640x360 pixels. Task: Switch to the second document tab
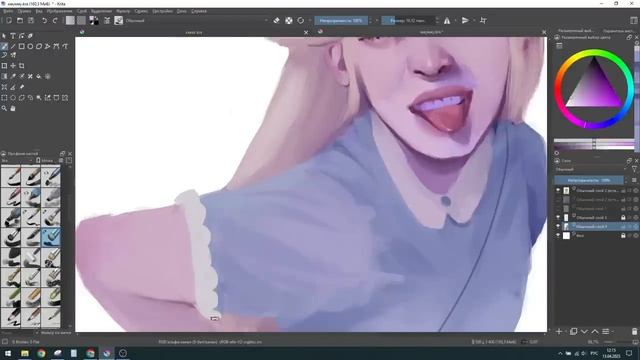point(432,32)
